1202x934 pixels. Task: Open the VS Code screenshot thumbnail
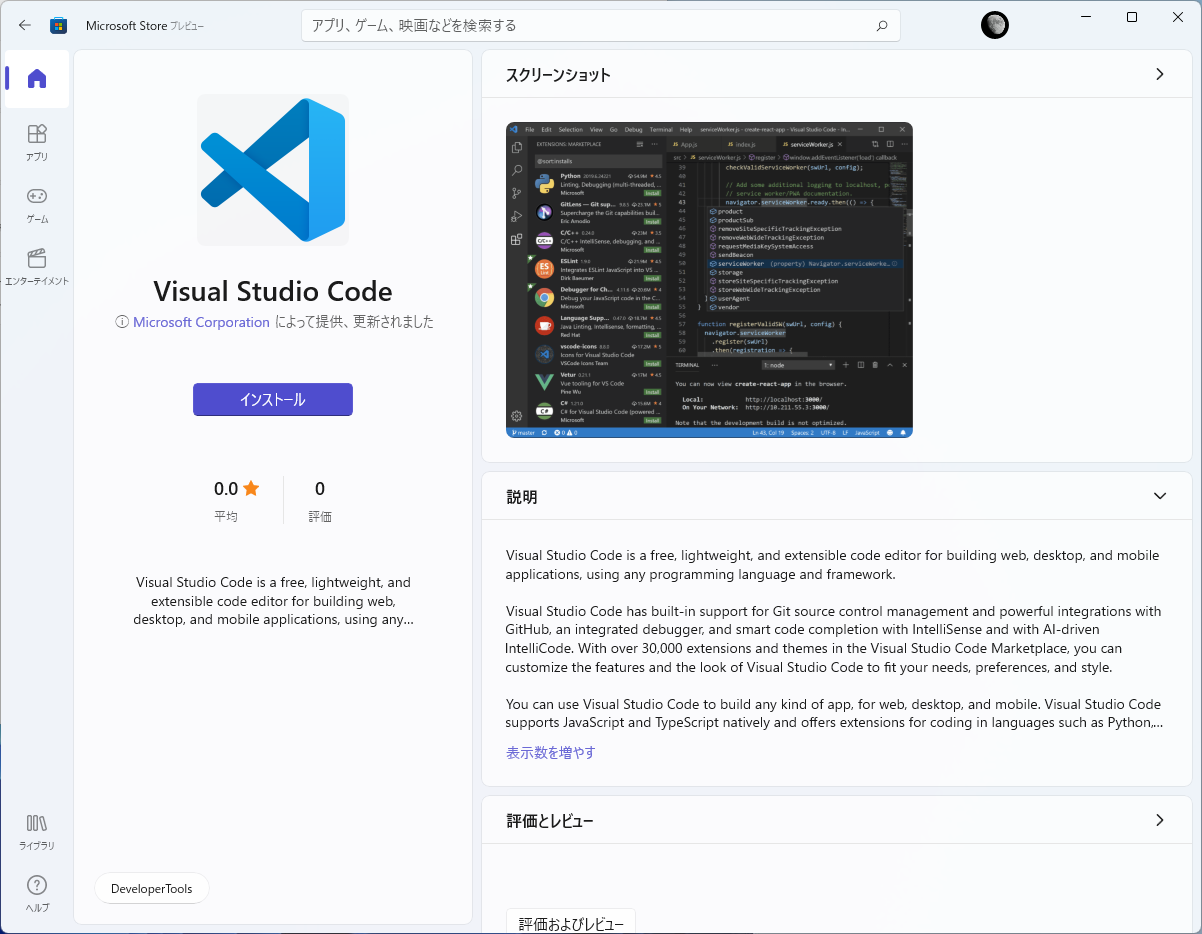pyautogui.click(x=709, y=280)
